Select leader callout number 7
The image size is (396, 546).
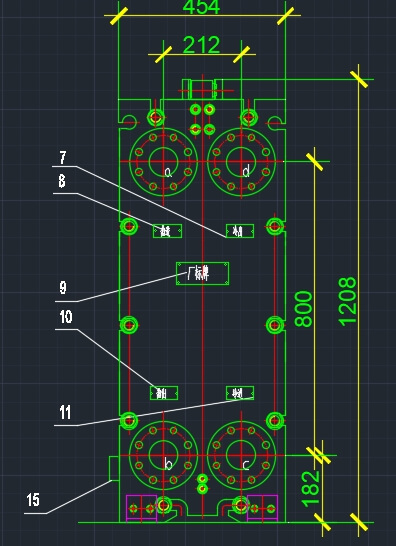click(x=63, y=158)
